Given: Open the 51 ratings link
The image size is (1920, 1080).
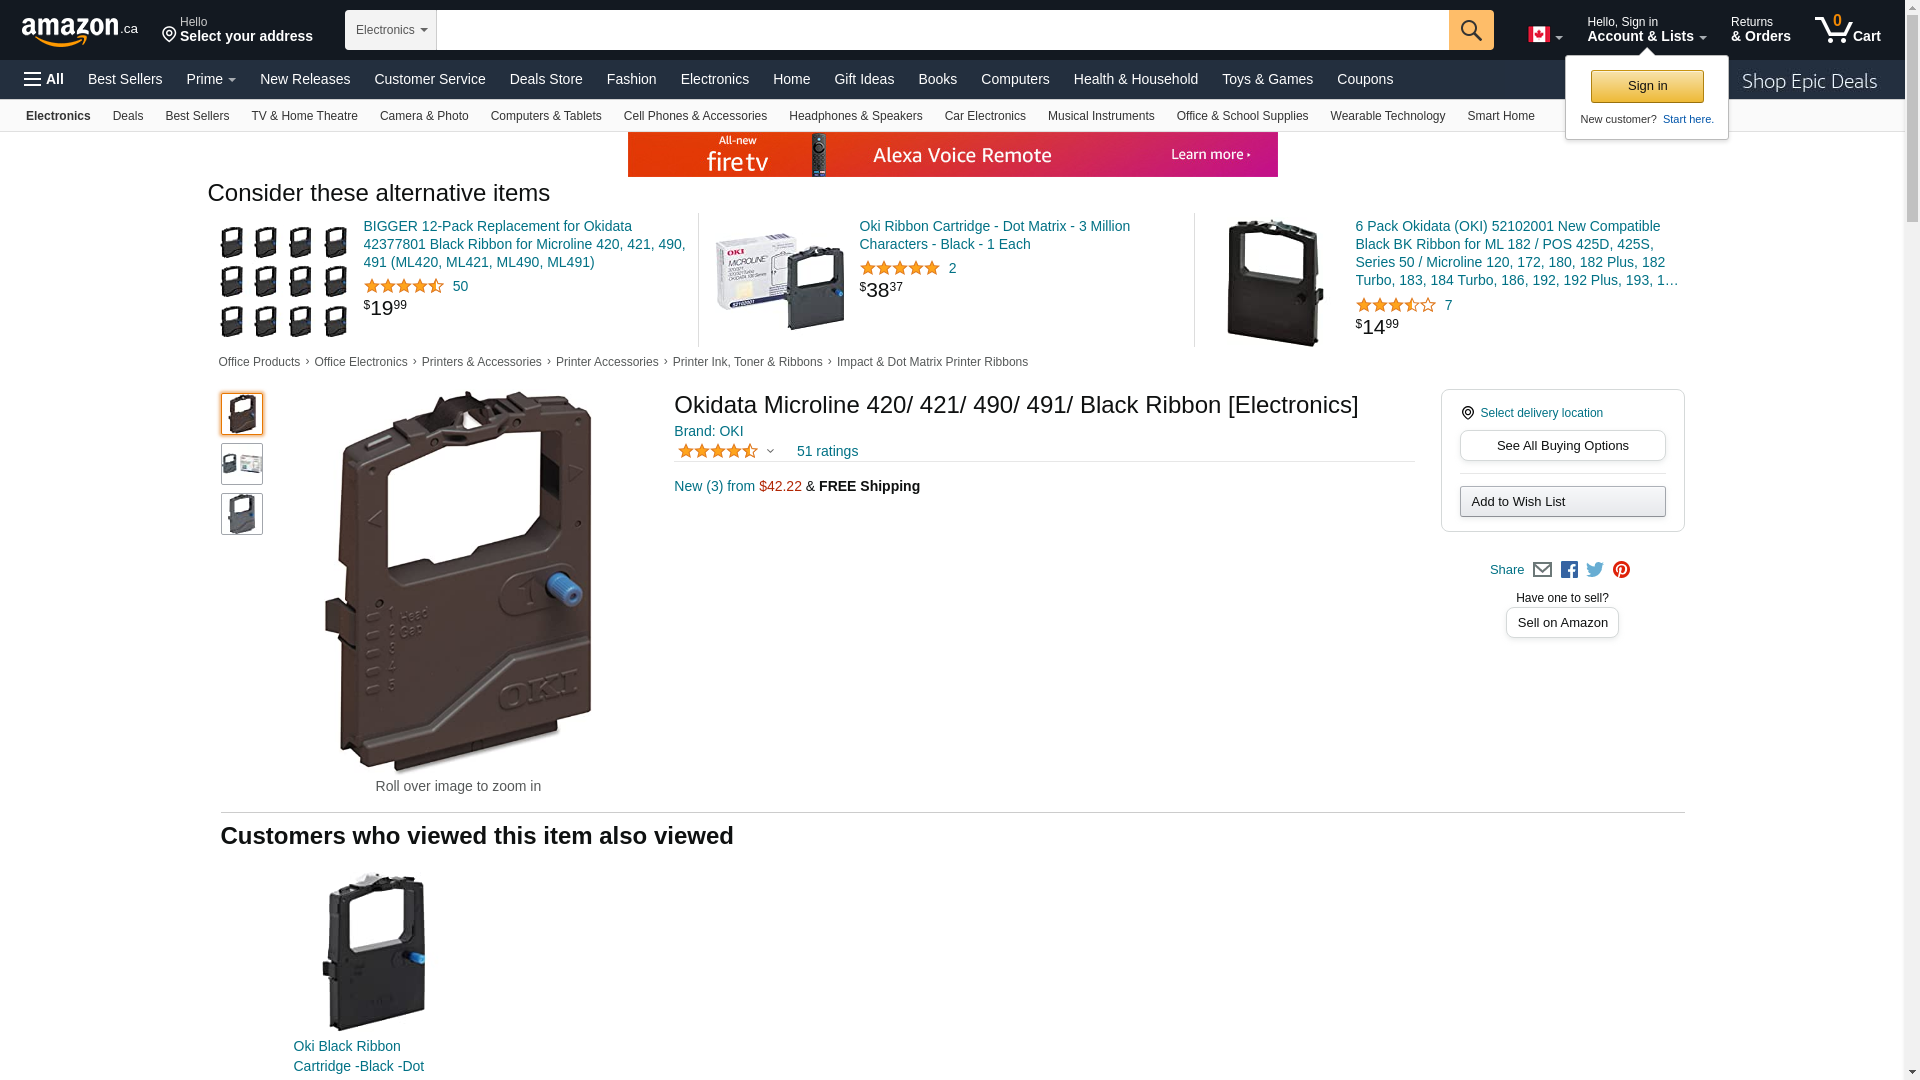Looking at the screenshot, I should pyautogui.click(x=827, y=452).
